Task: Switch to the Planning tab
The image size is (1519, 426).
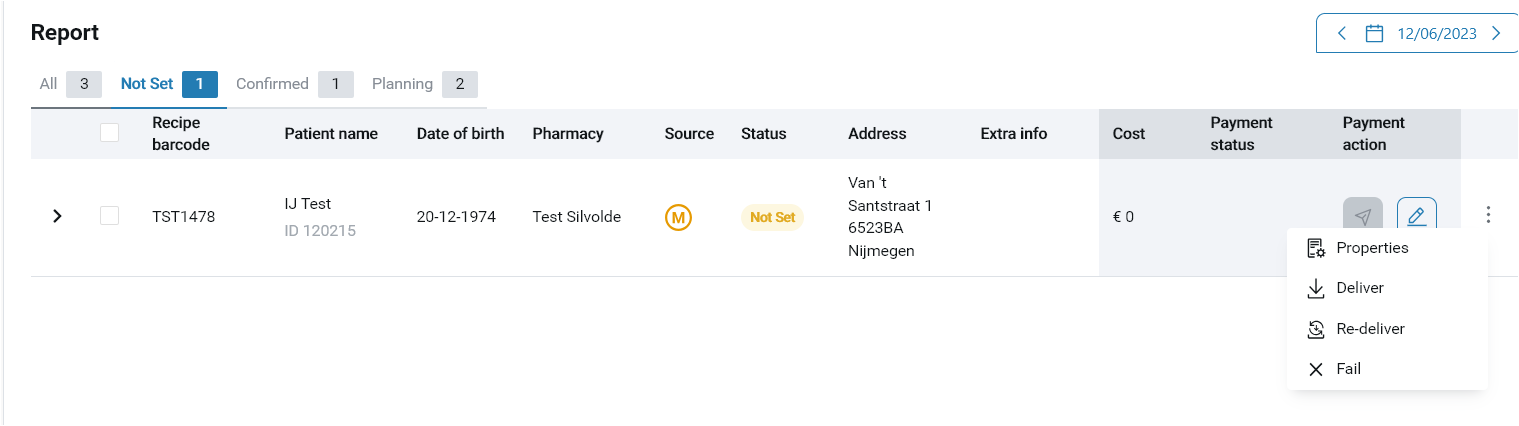Action: point(402,84)
